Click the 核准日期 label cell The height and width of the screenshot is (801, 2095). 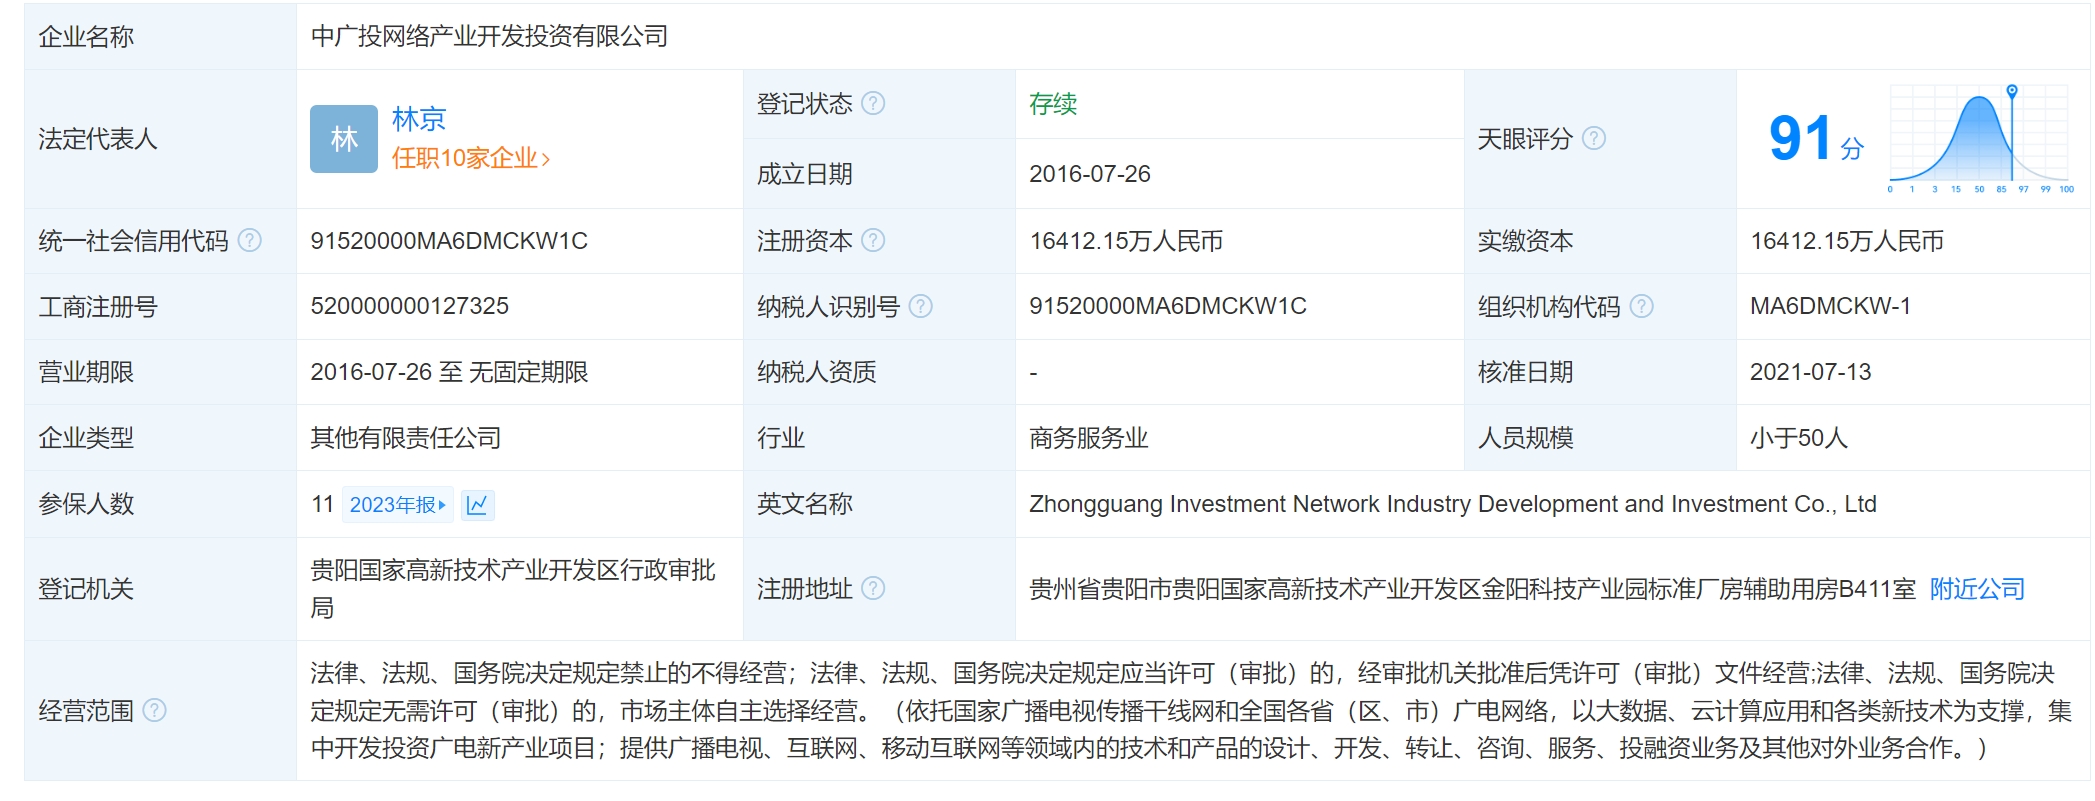[x=1600, y=372]
